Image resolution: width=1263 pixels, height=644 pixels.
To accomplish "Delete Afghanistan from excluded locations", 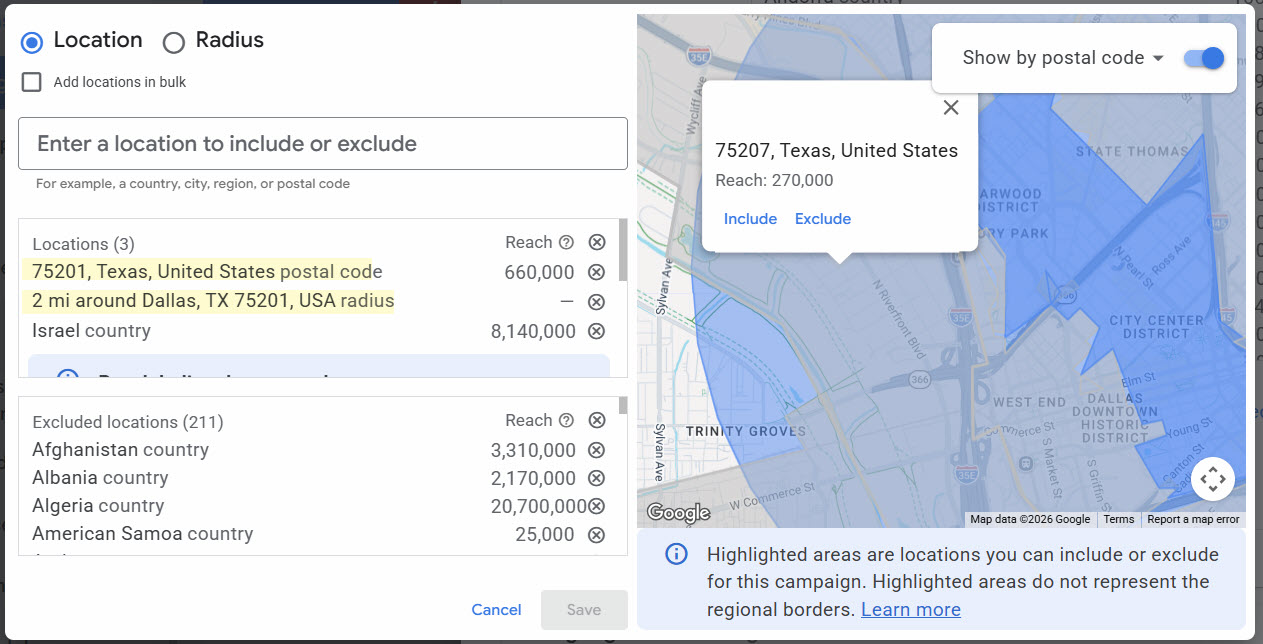I will pyautogui.click(x=597, y=449).
